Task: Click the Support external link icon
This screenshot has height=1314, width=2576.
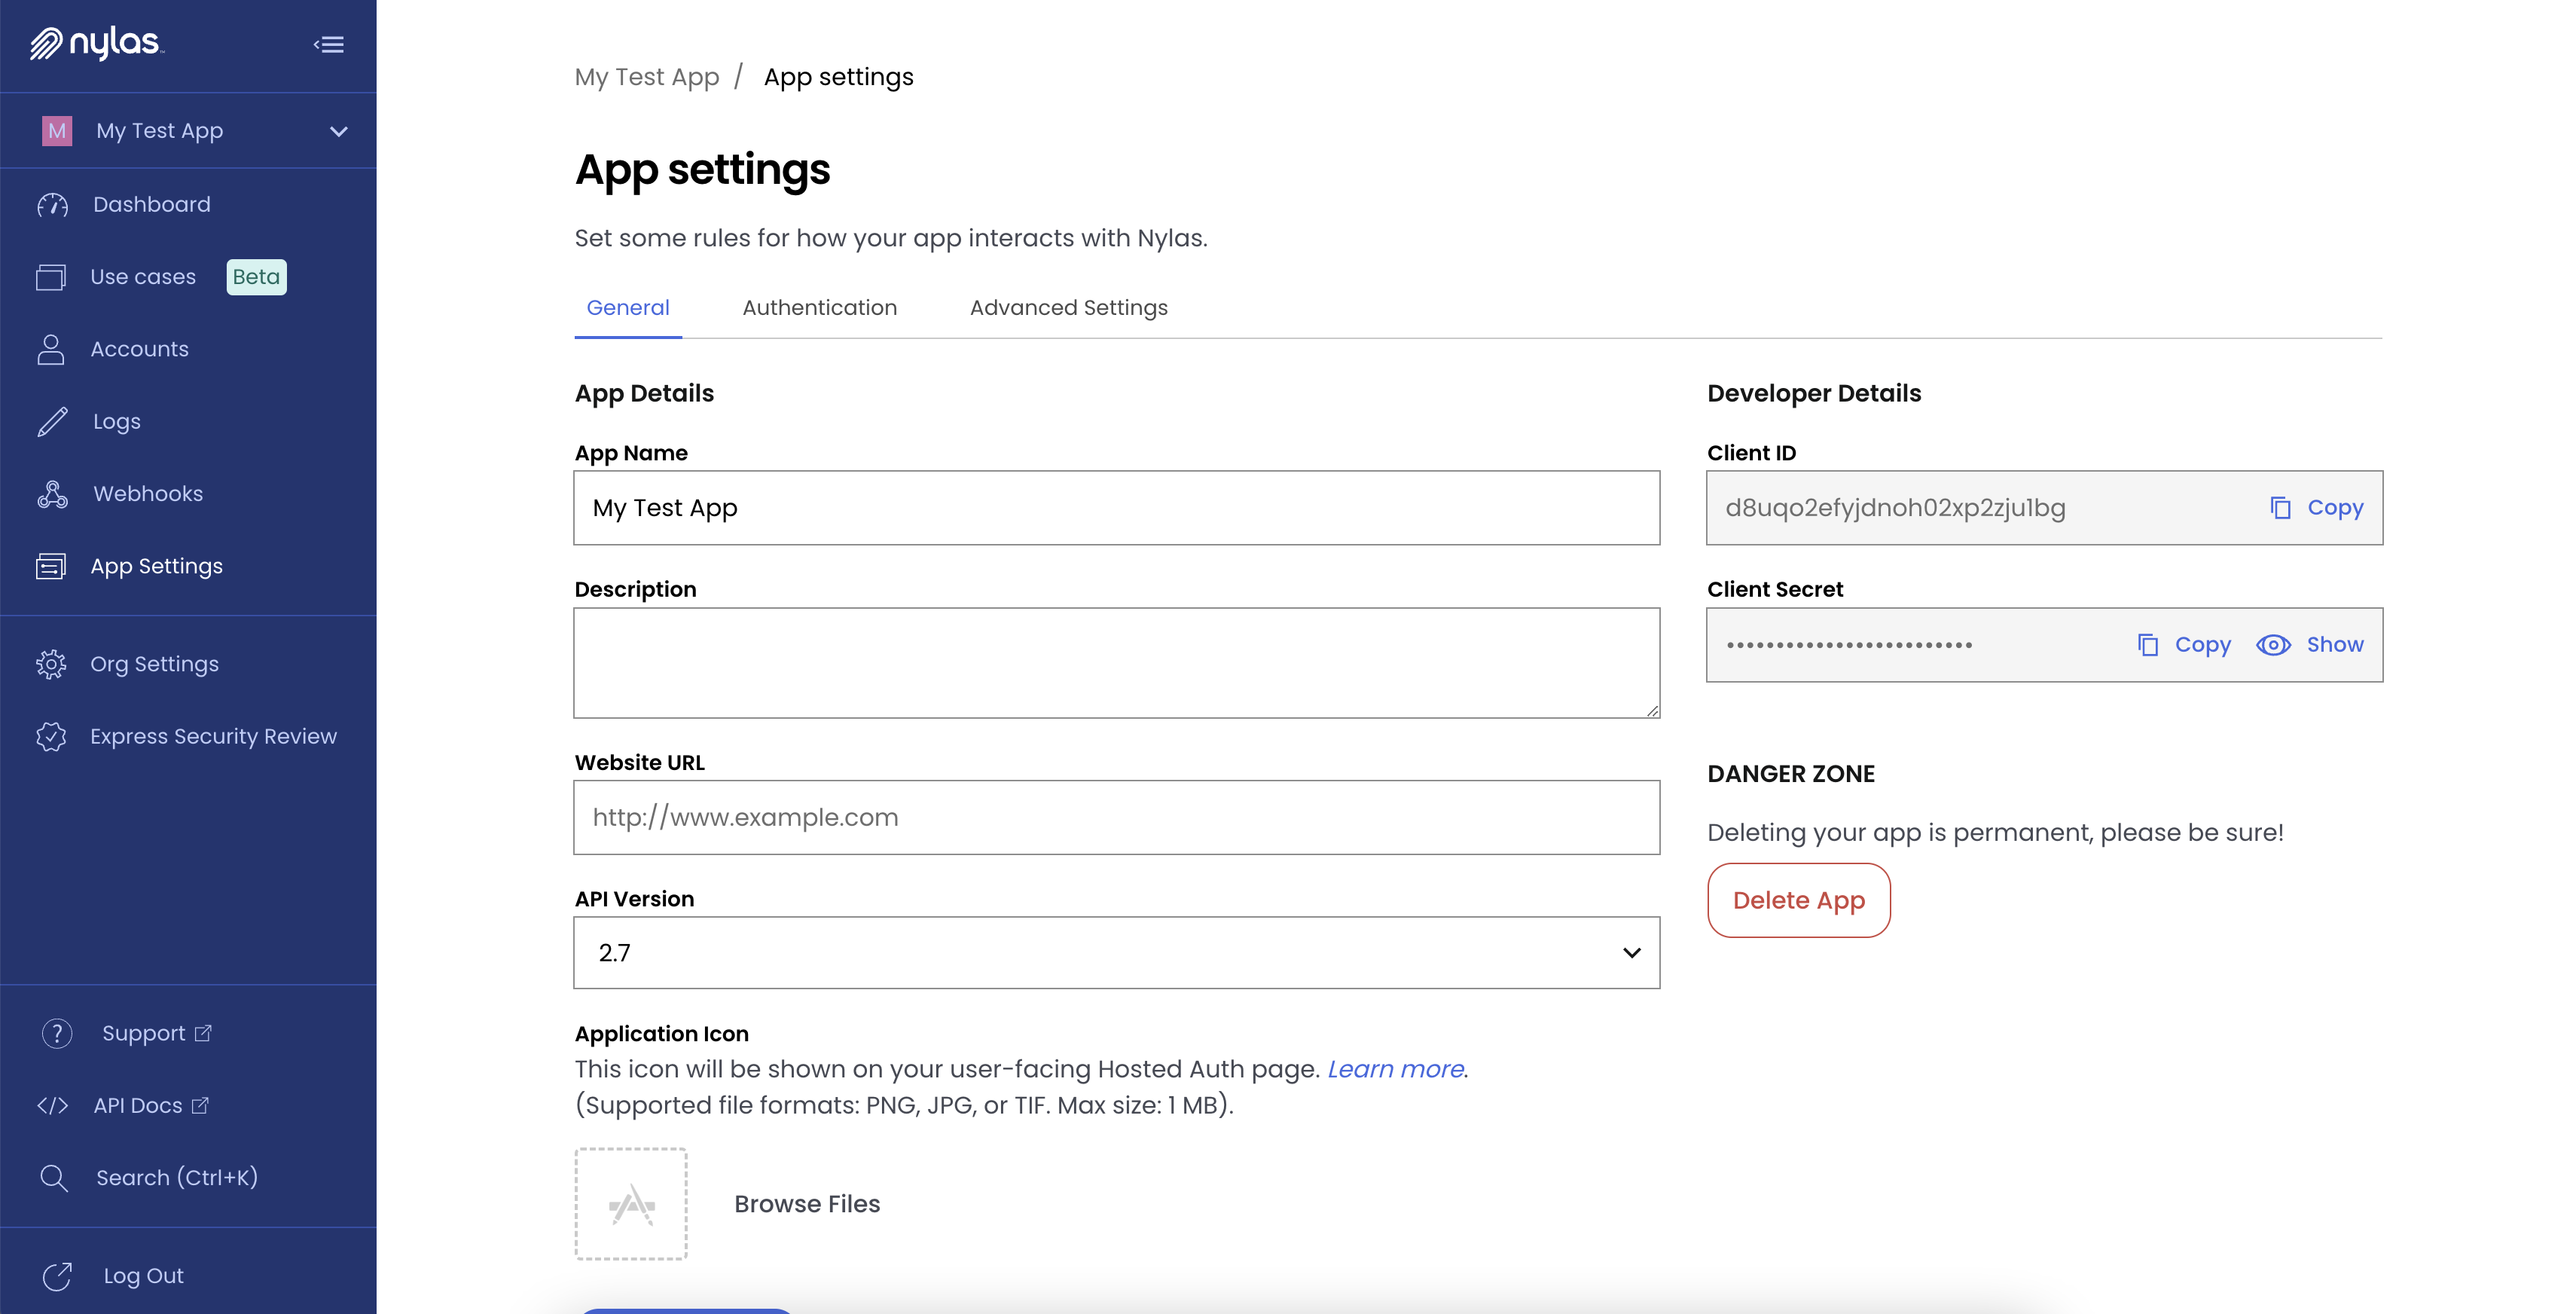Action: click(204, 1031)
